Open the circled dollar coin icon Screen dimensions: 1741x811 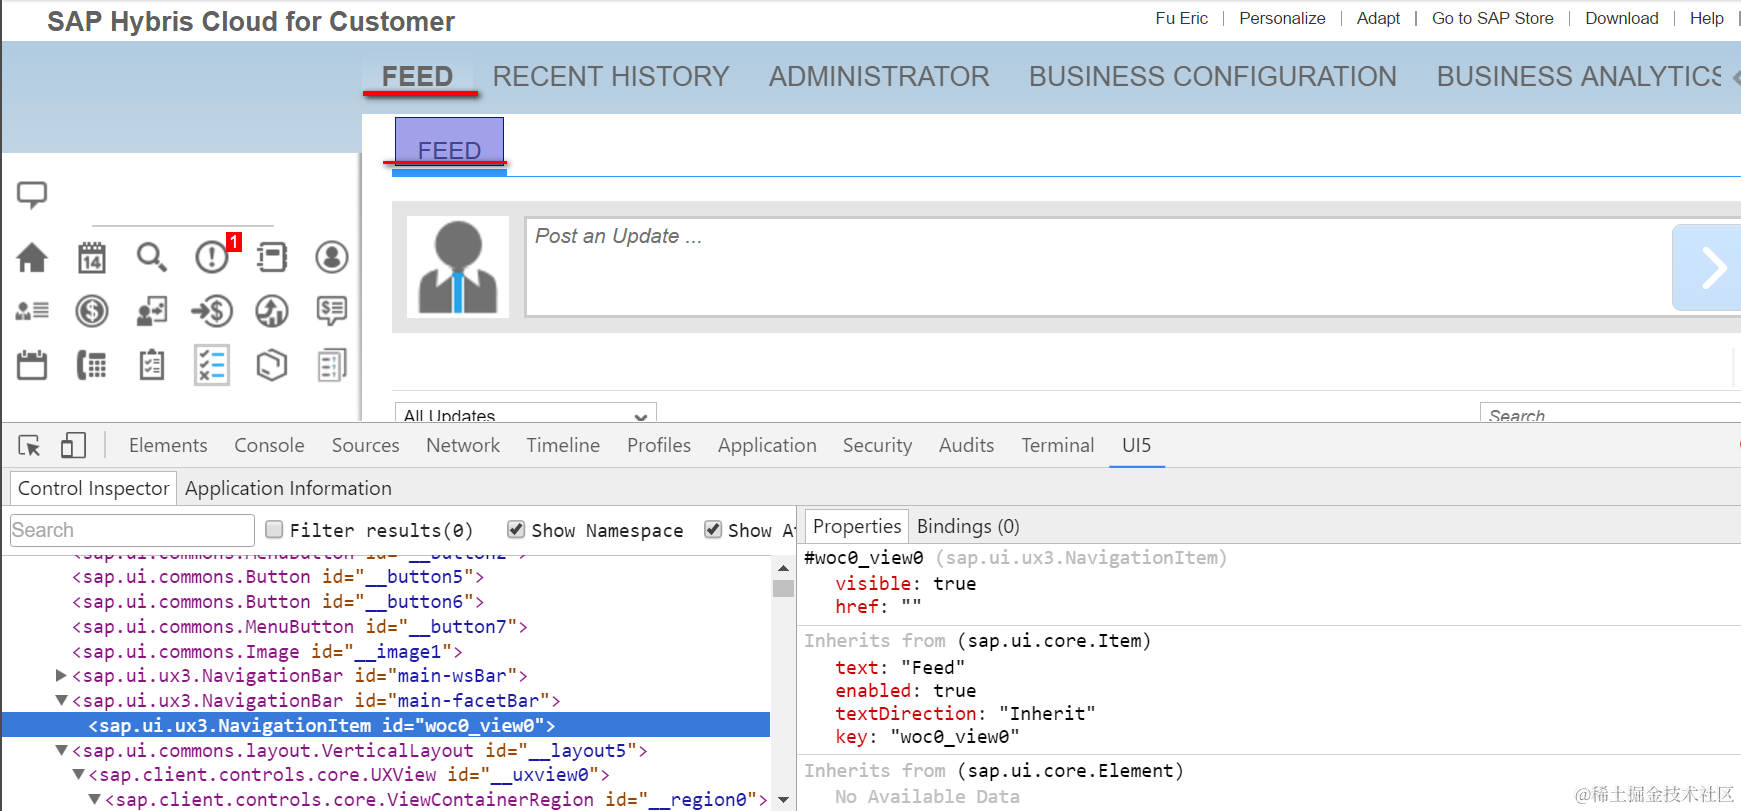92,311
